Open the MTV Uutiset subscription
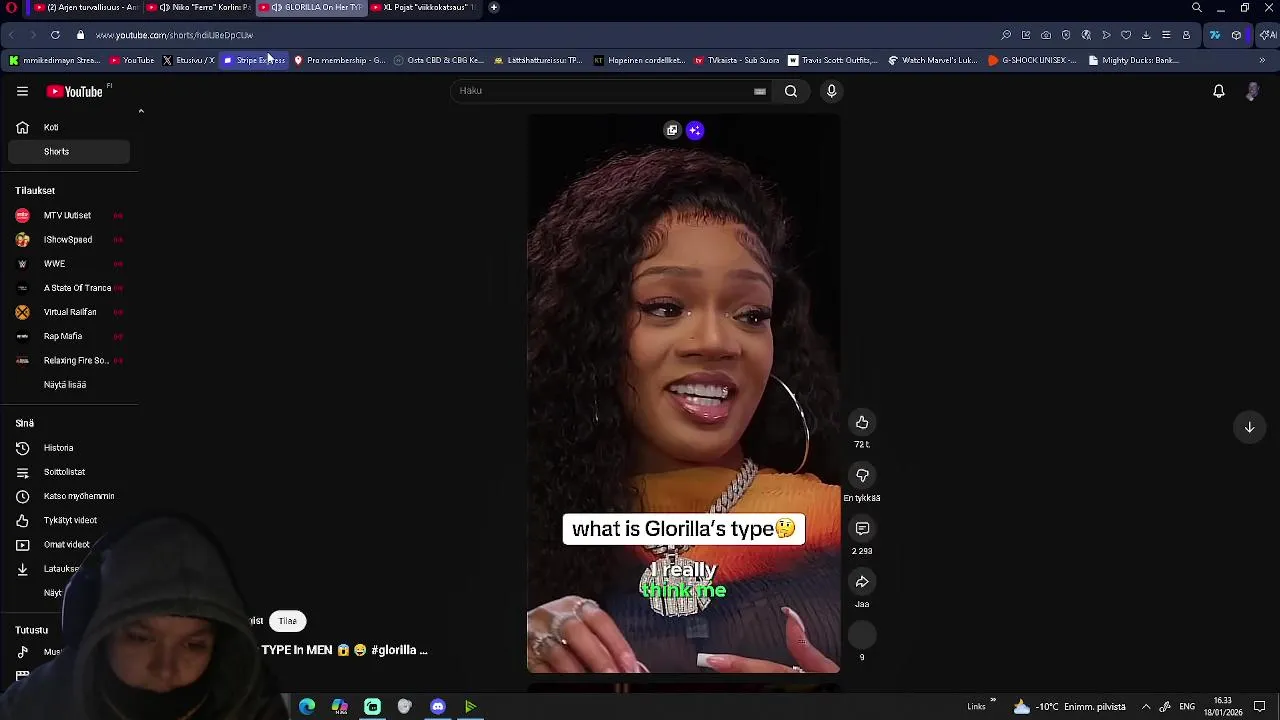Viewport: 1280px width, 720px height. tap(68, 216)
